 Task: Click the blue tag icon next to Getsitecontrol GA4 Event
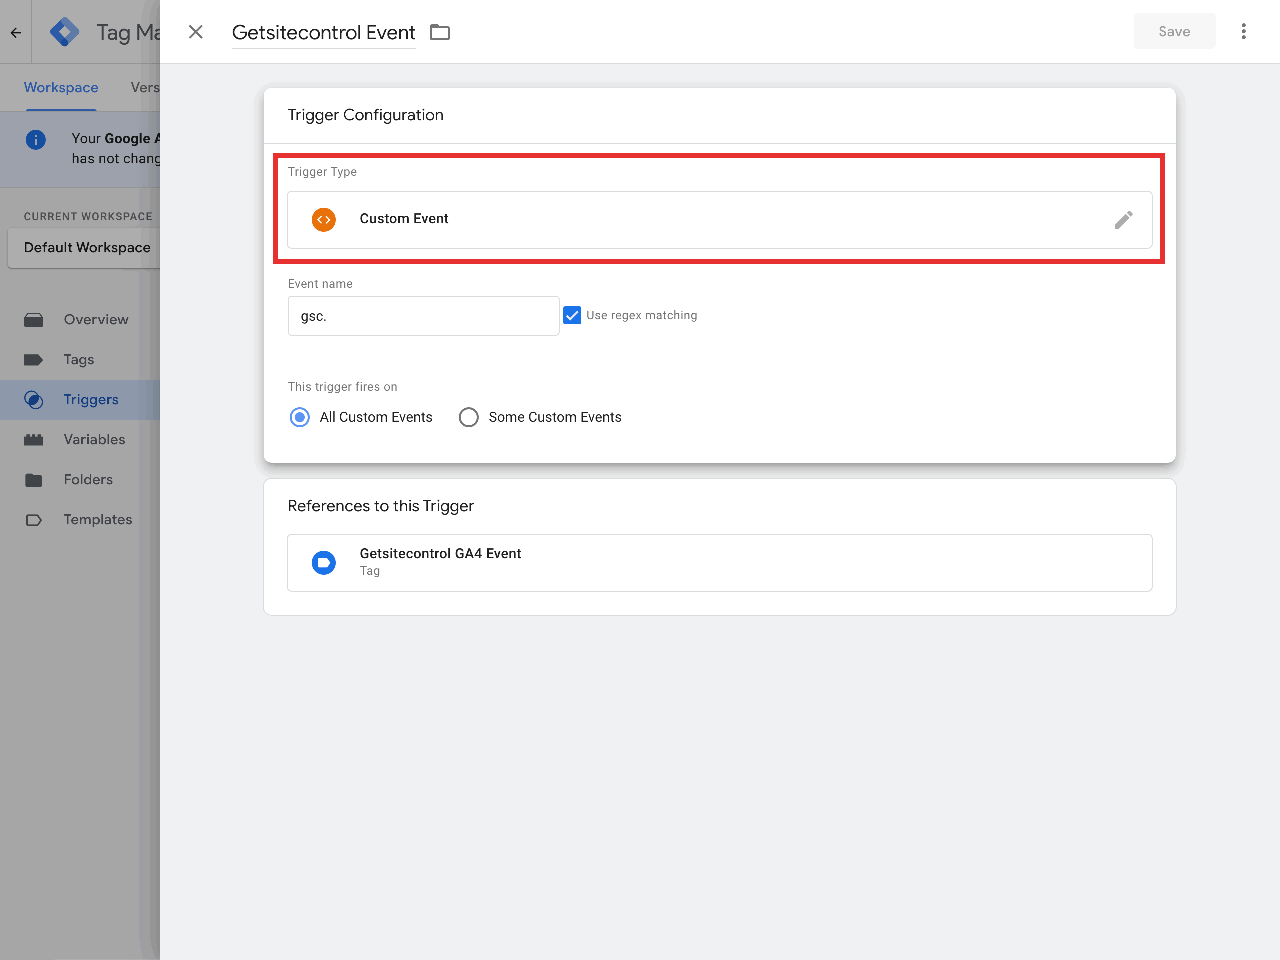(323, 562)
